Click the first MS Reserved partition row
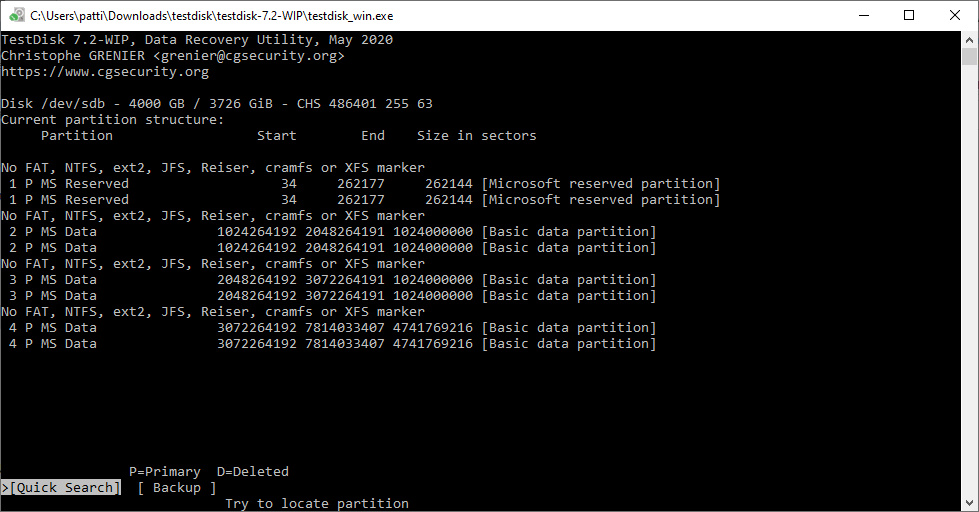This screenshot has height=512, width=979. pos(361,184)
